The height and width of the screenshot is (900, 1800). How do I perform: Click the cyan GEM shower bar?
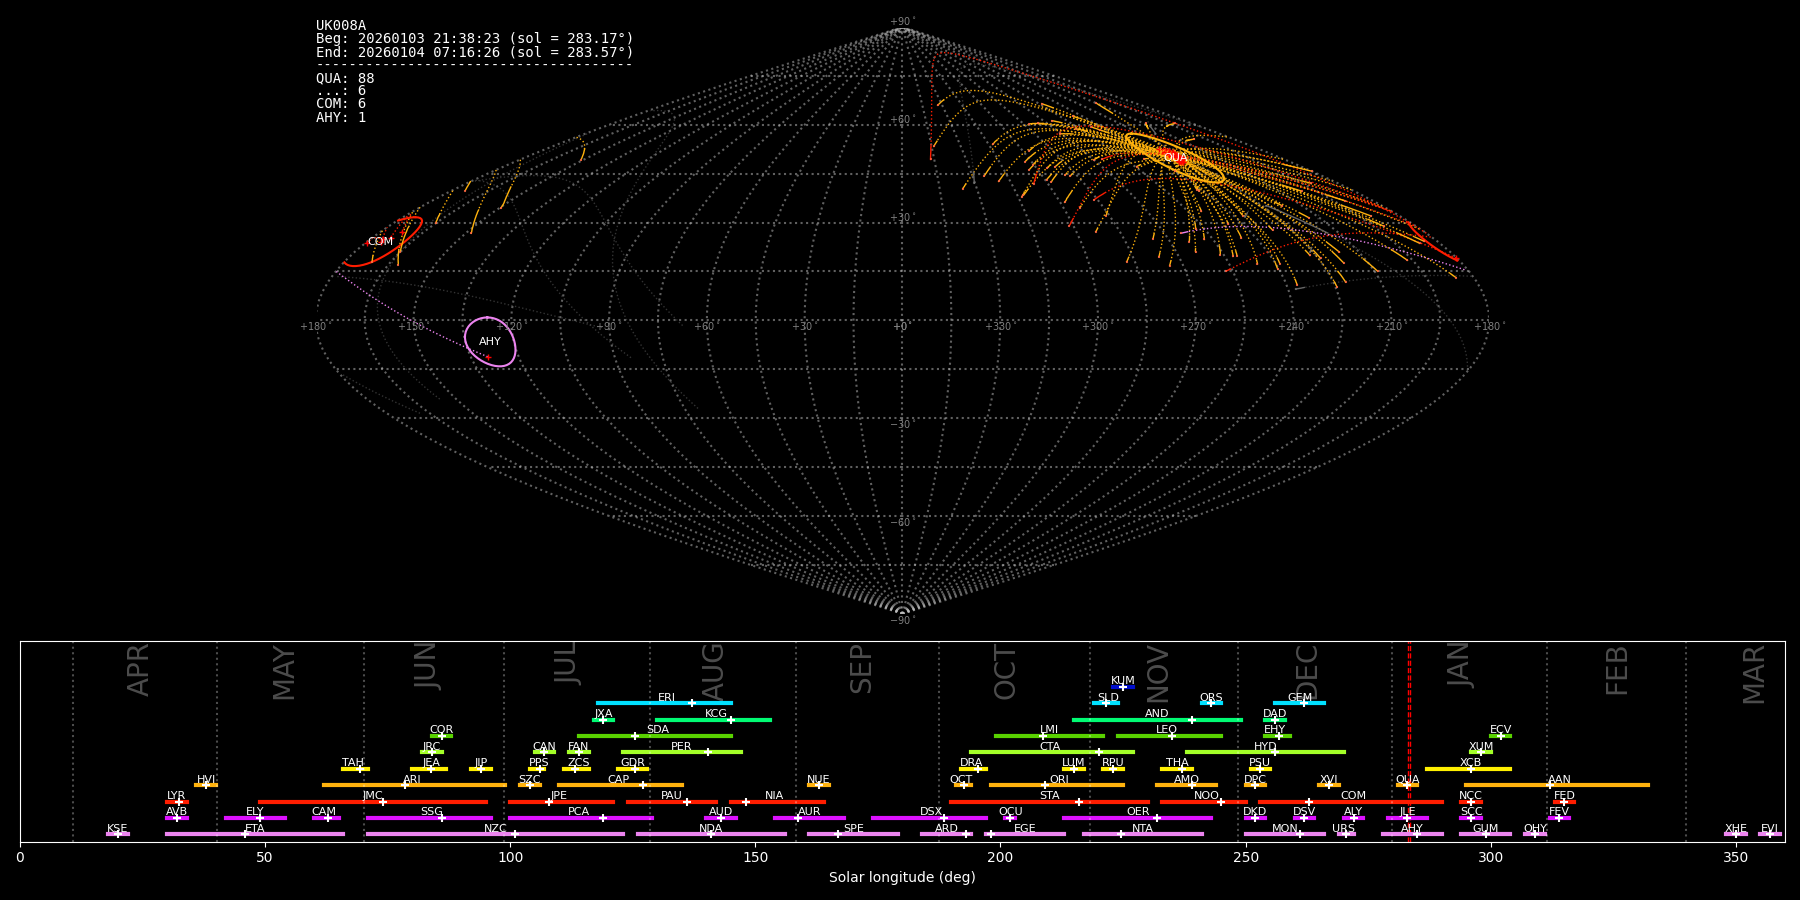[1298, 703]
